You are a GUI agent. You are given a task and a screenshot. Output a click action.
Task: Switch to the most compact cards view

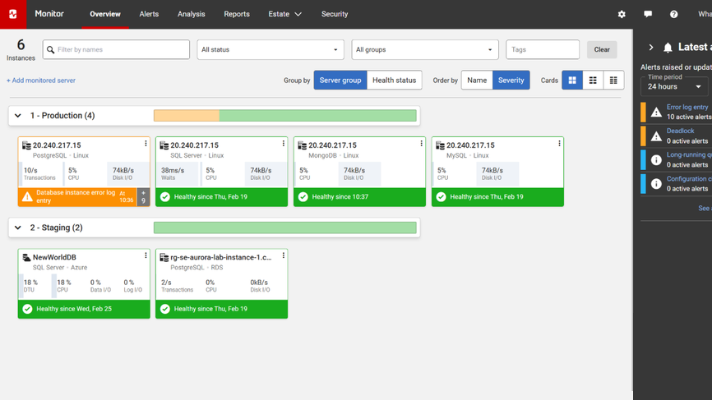[614, 80]
